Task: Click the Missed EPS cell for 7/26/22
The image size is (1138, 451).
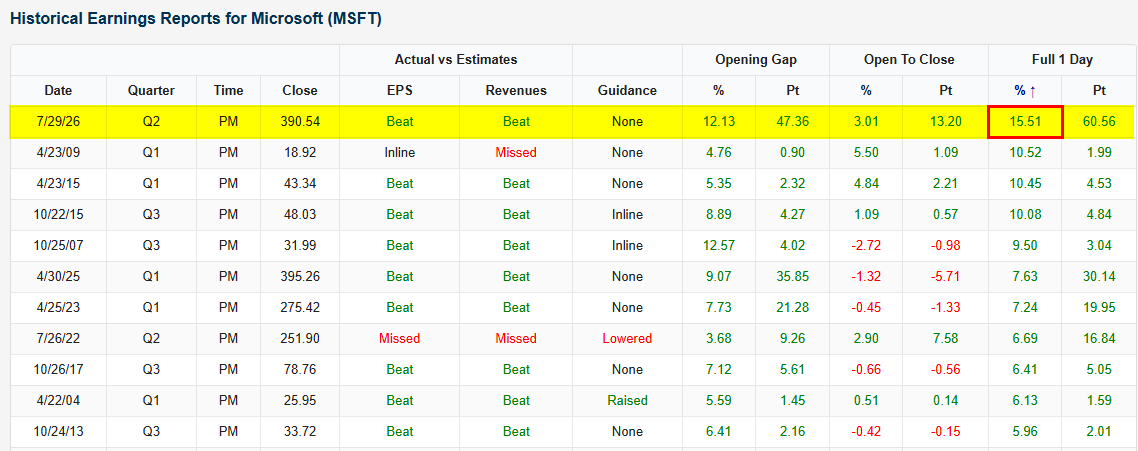Action: pos(399,338)
